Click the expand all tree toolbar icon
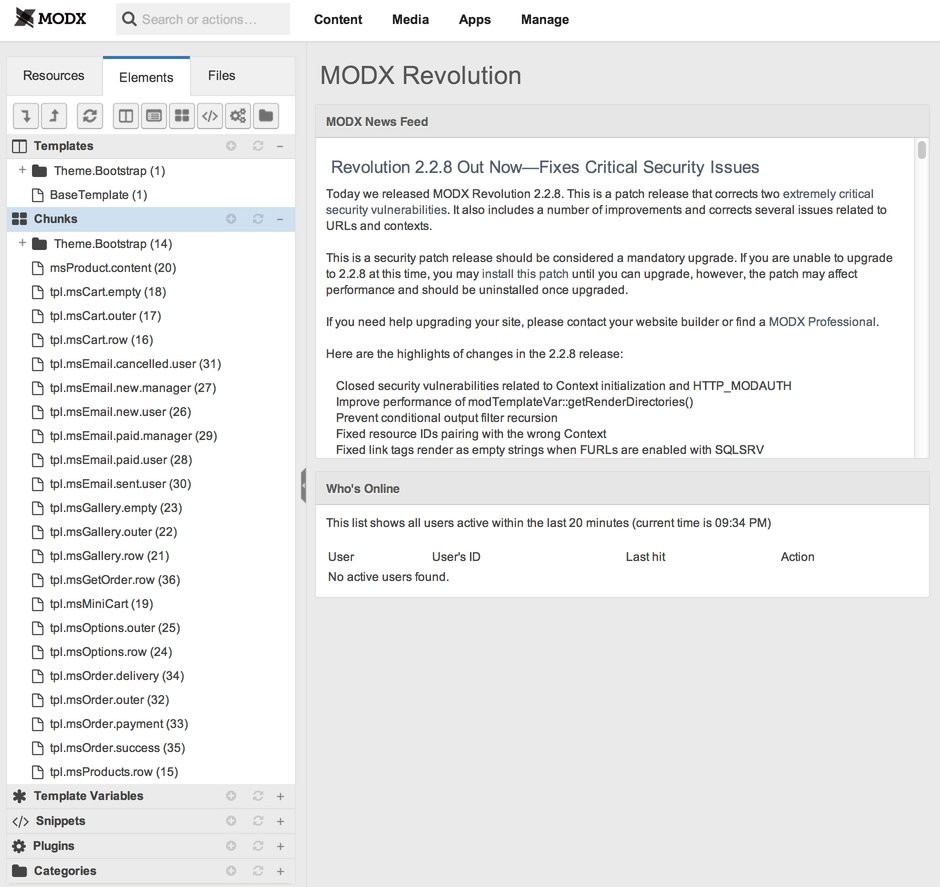940x887 pixels. pyautogui.click(x=26, y=116)
